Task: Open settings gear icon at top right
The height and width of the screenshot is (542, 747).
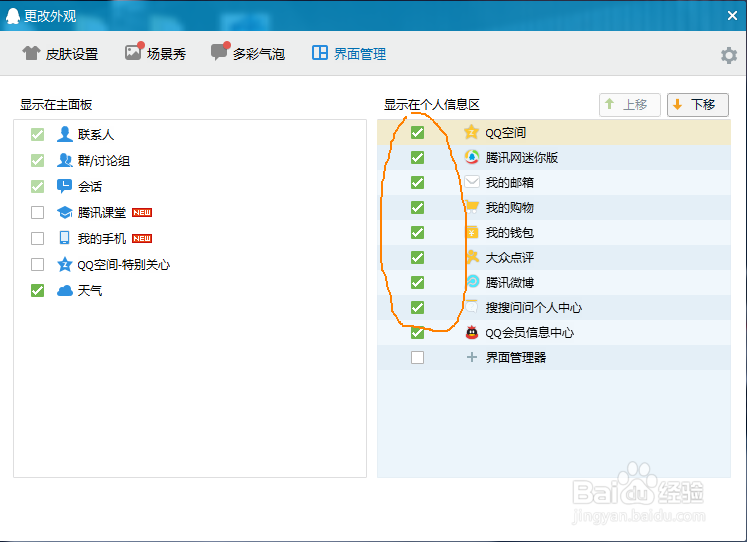Action: pos(728,55)
